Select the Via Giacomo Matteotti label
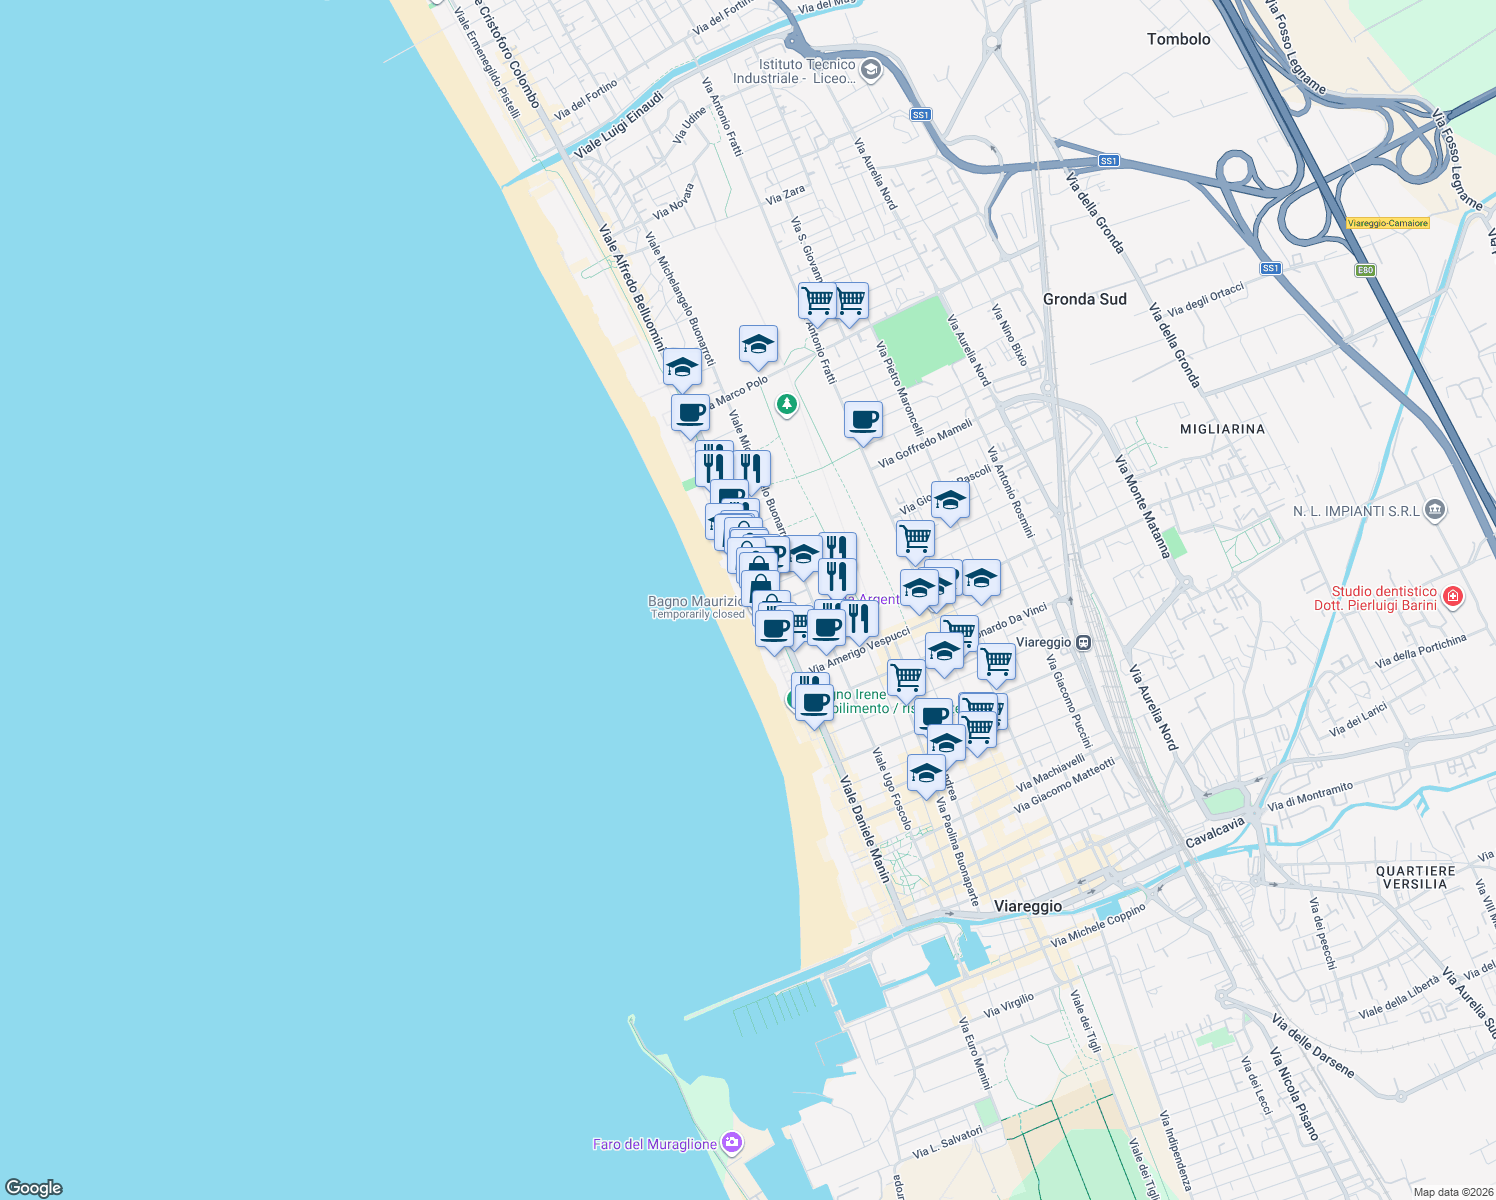The width and height of the screenshot is (1496, 1200). point(1064,786)
